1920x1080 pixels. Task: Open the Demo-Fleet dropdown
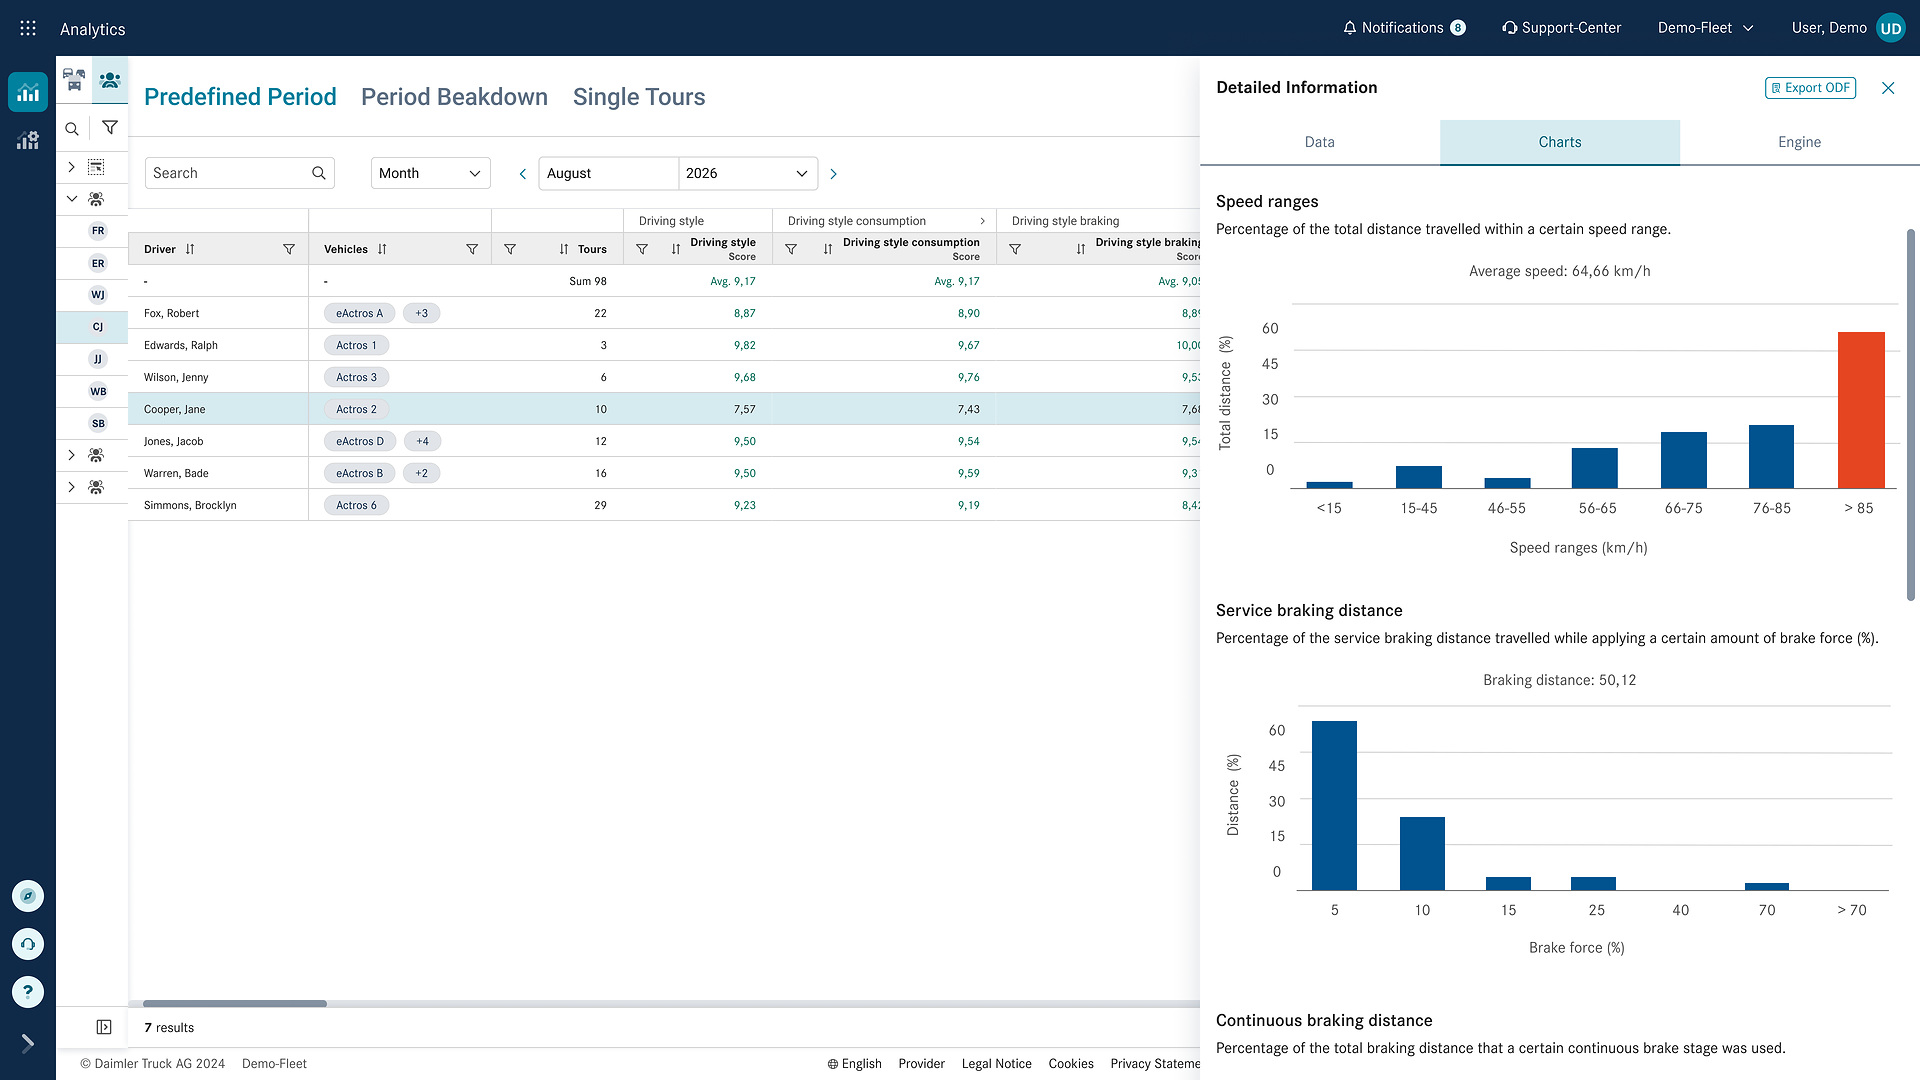(x=1705, y=28)
